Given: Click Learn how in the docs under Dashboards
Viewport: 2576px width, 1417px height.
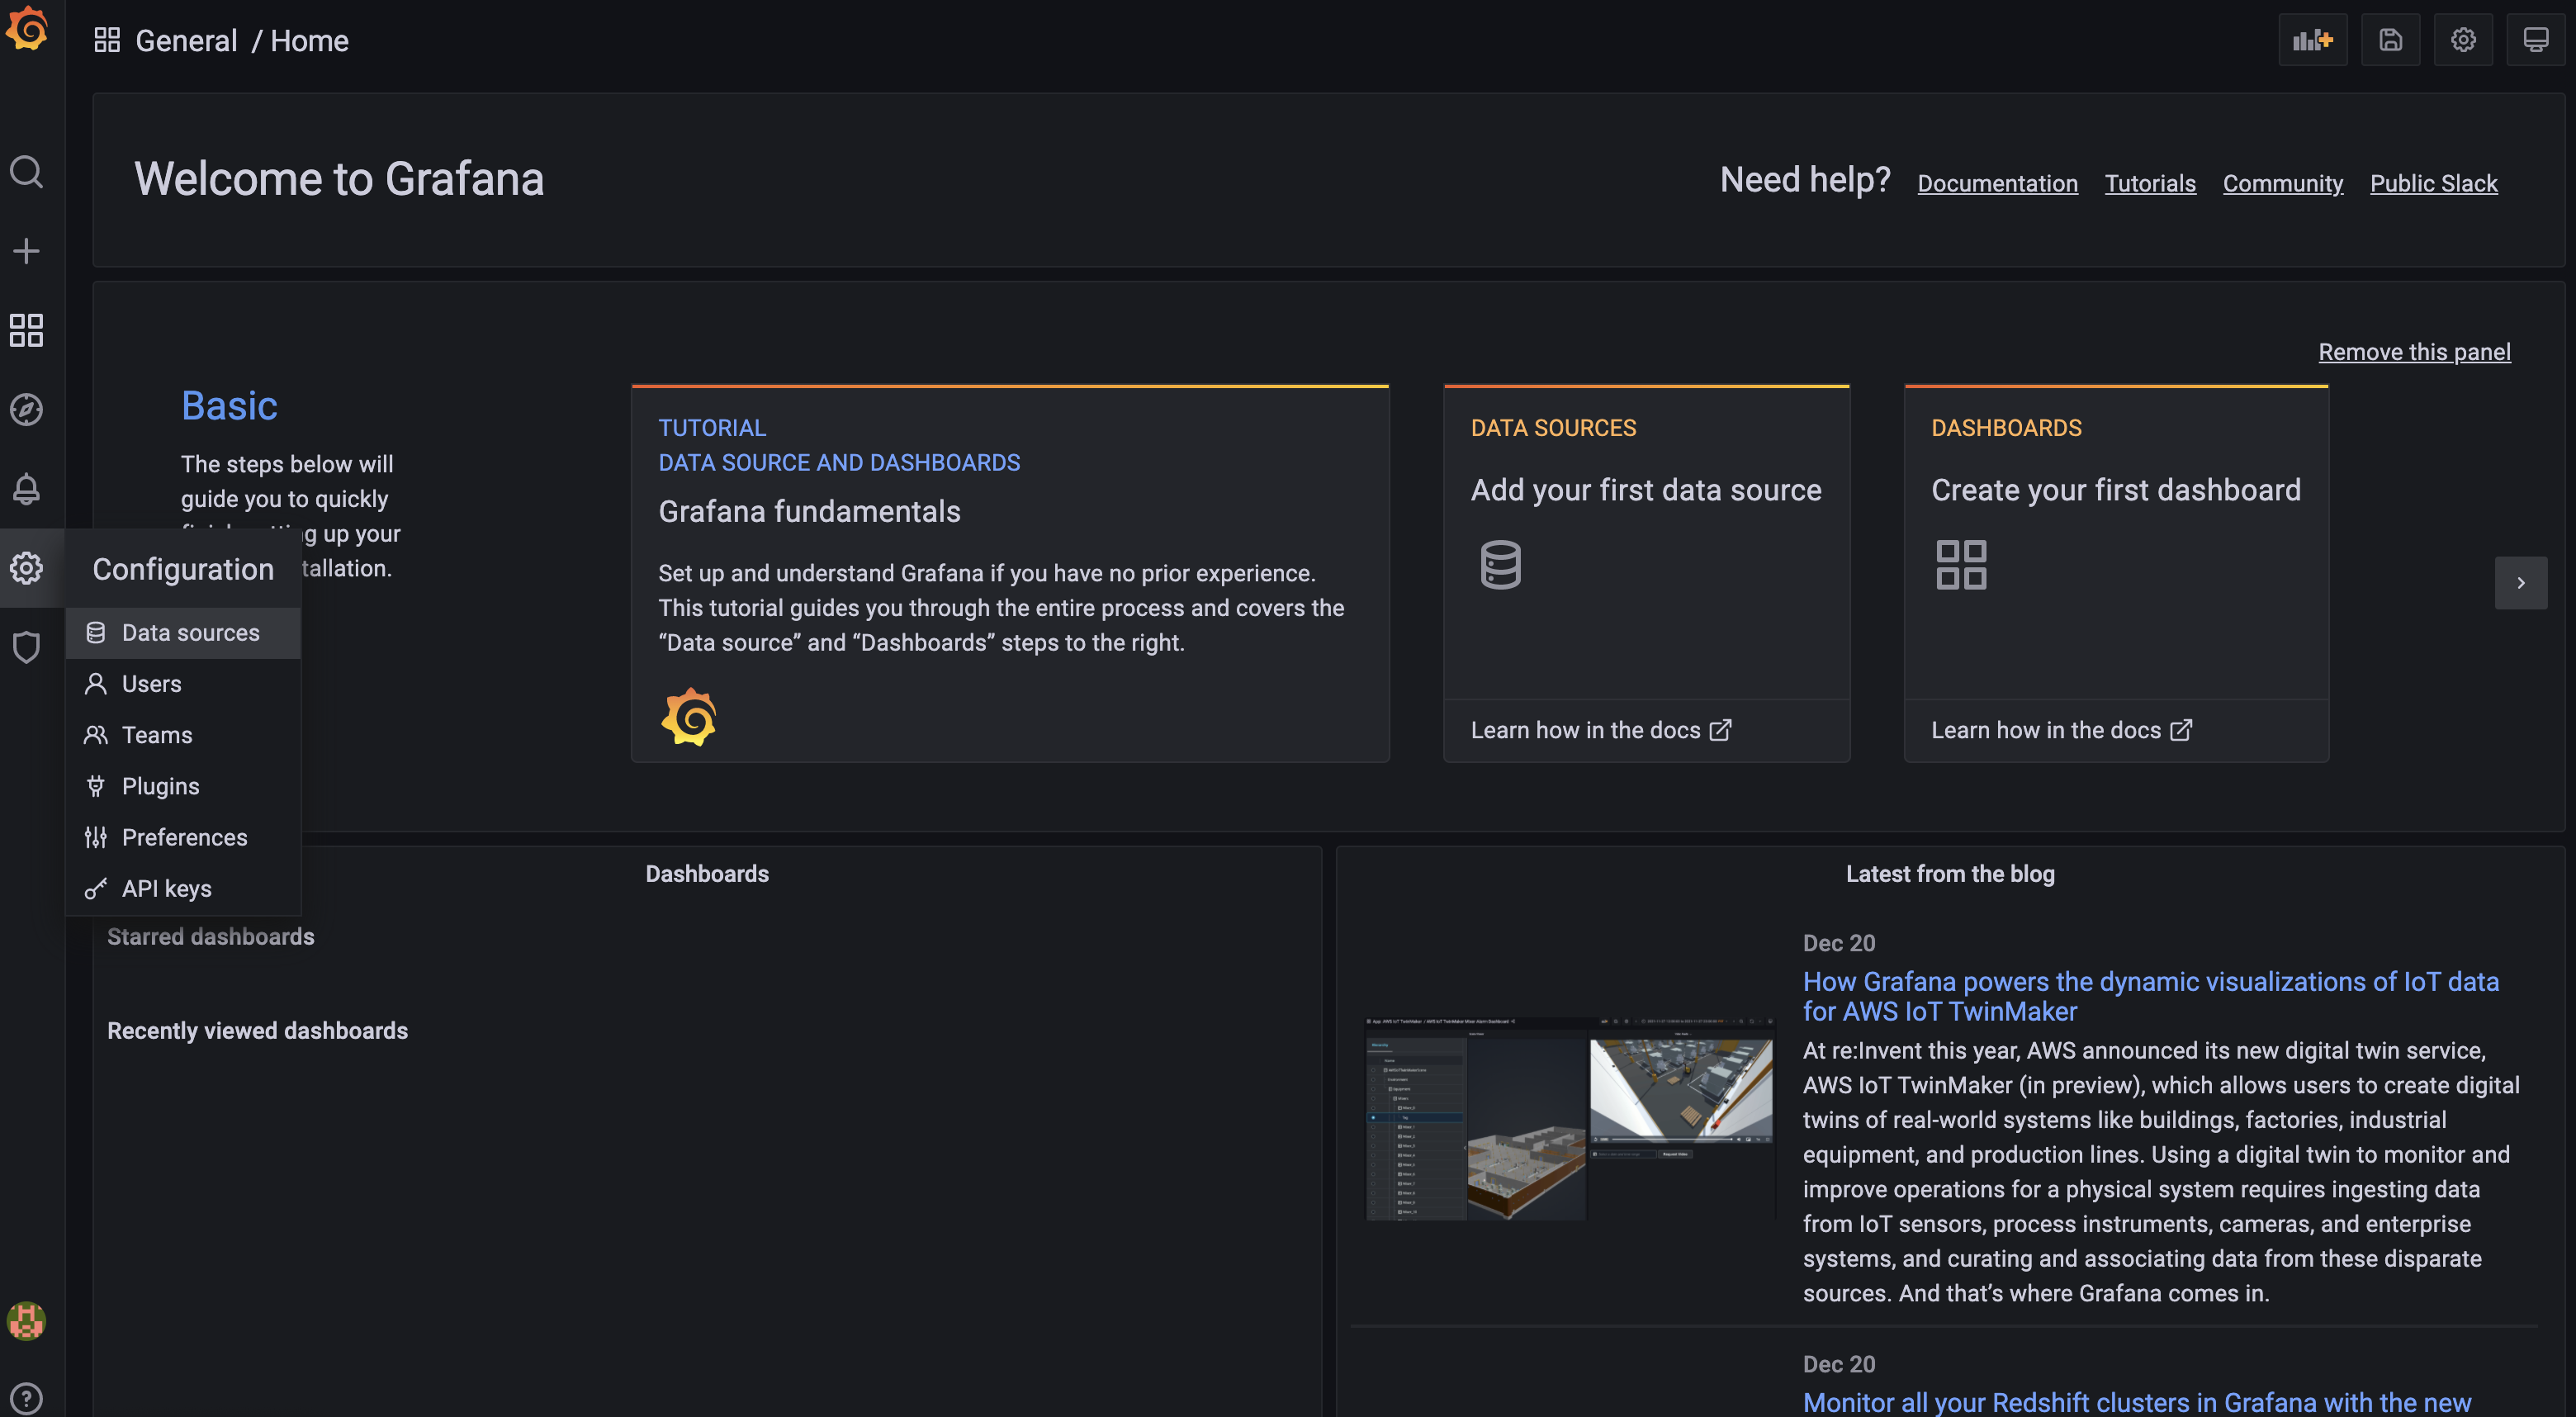Looking at the screenshot, I should click(x=2061, y=730).
